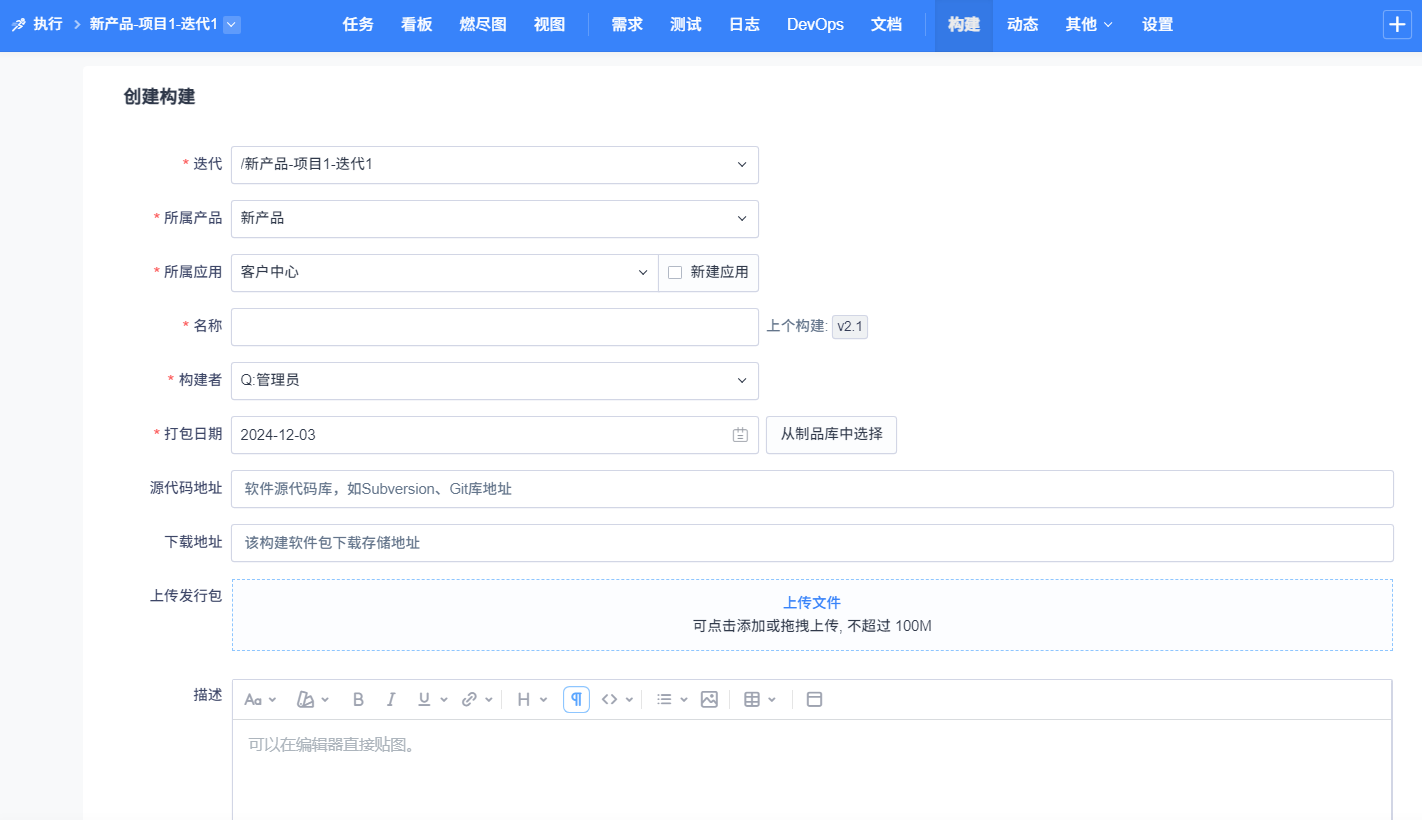Click the 上传文件 link
The width and height of the screenshot is (1422, 820).
[x=811, y=603]
